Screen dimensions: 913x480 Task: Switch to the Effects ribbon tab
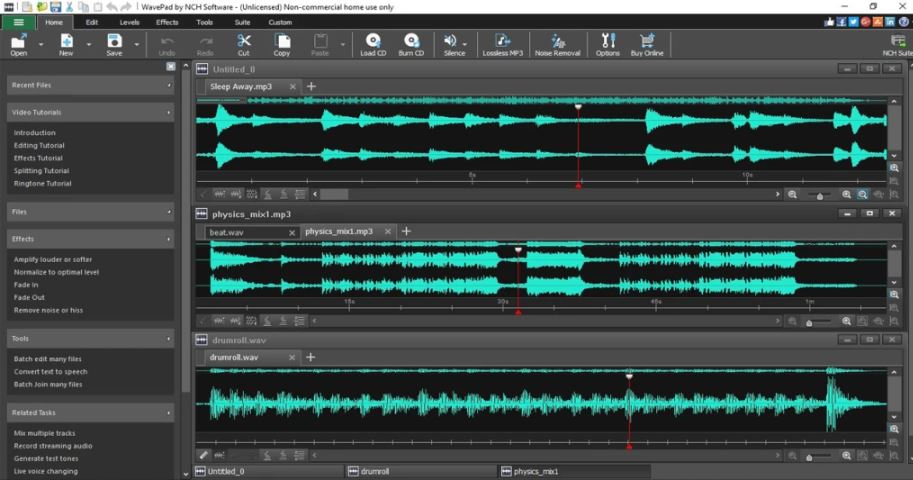tap(167, 22)
